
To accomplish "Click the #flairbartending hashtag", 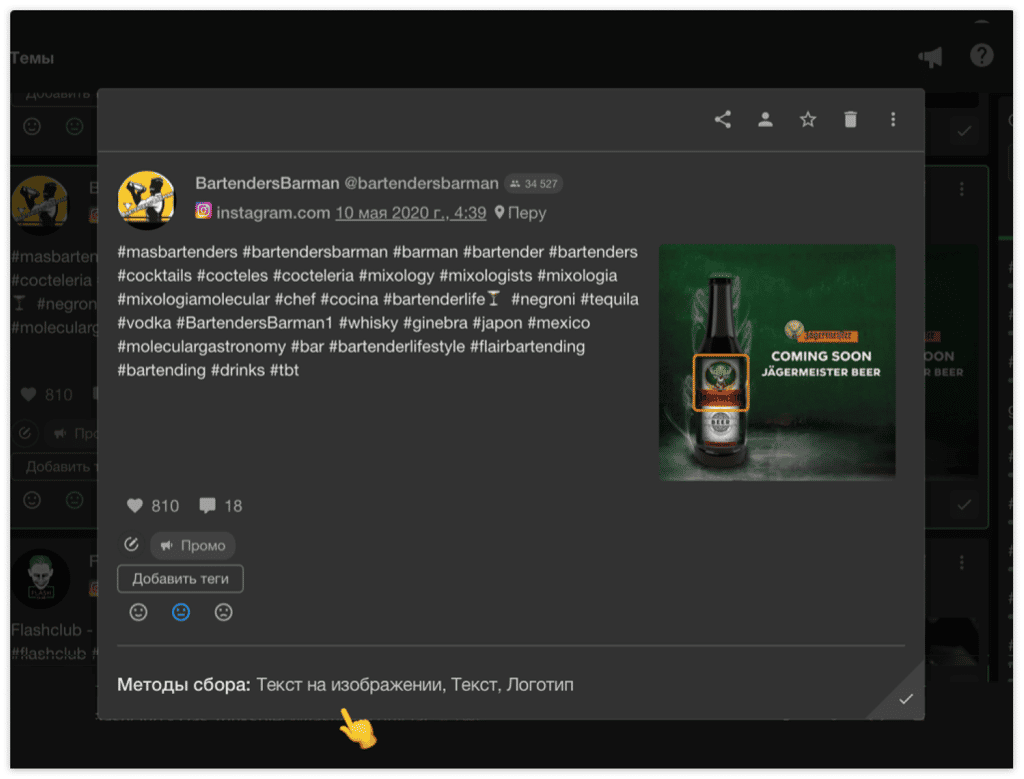I will click(x=528, y=346).
